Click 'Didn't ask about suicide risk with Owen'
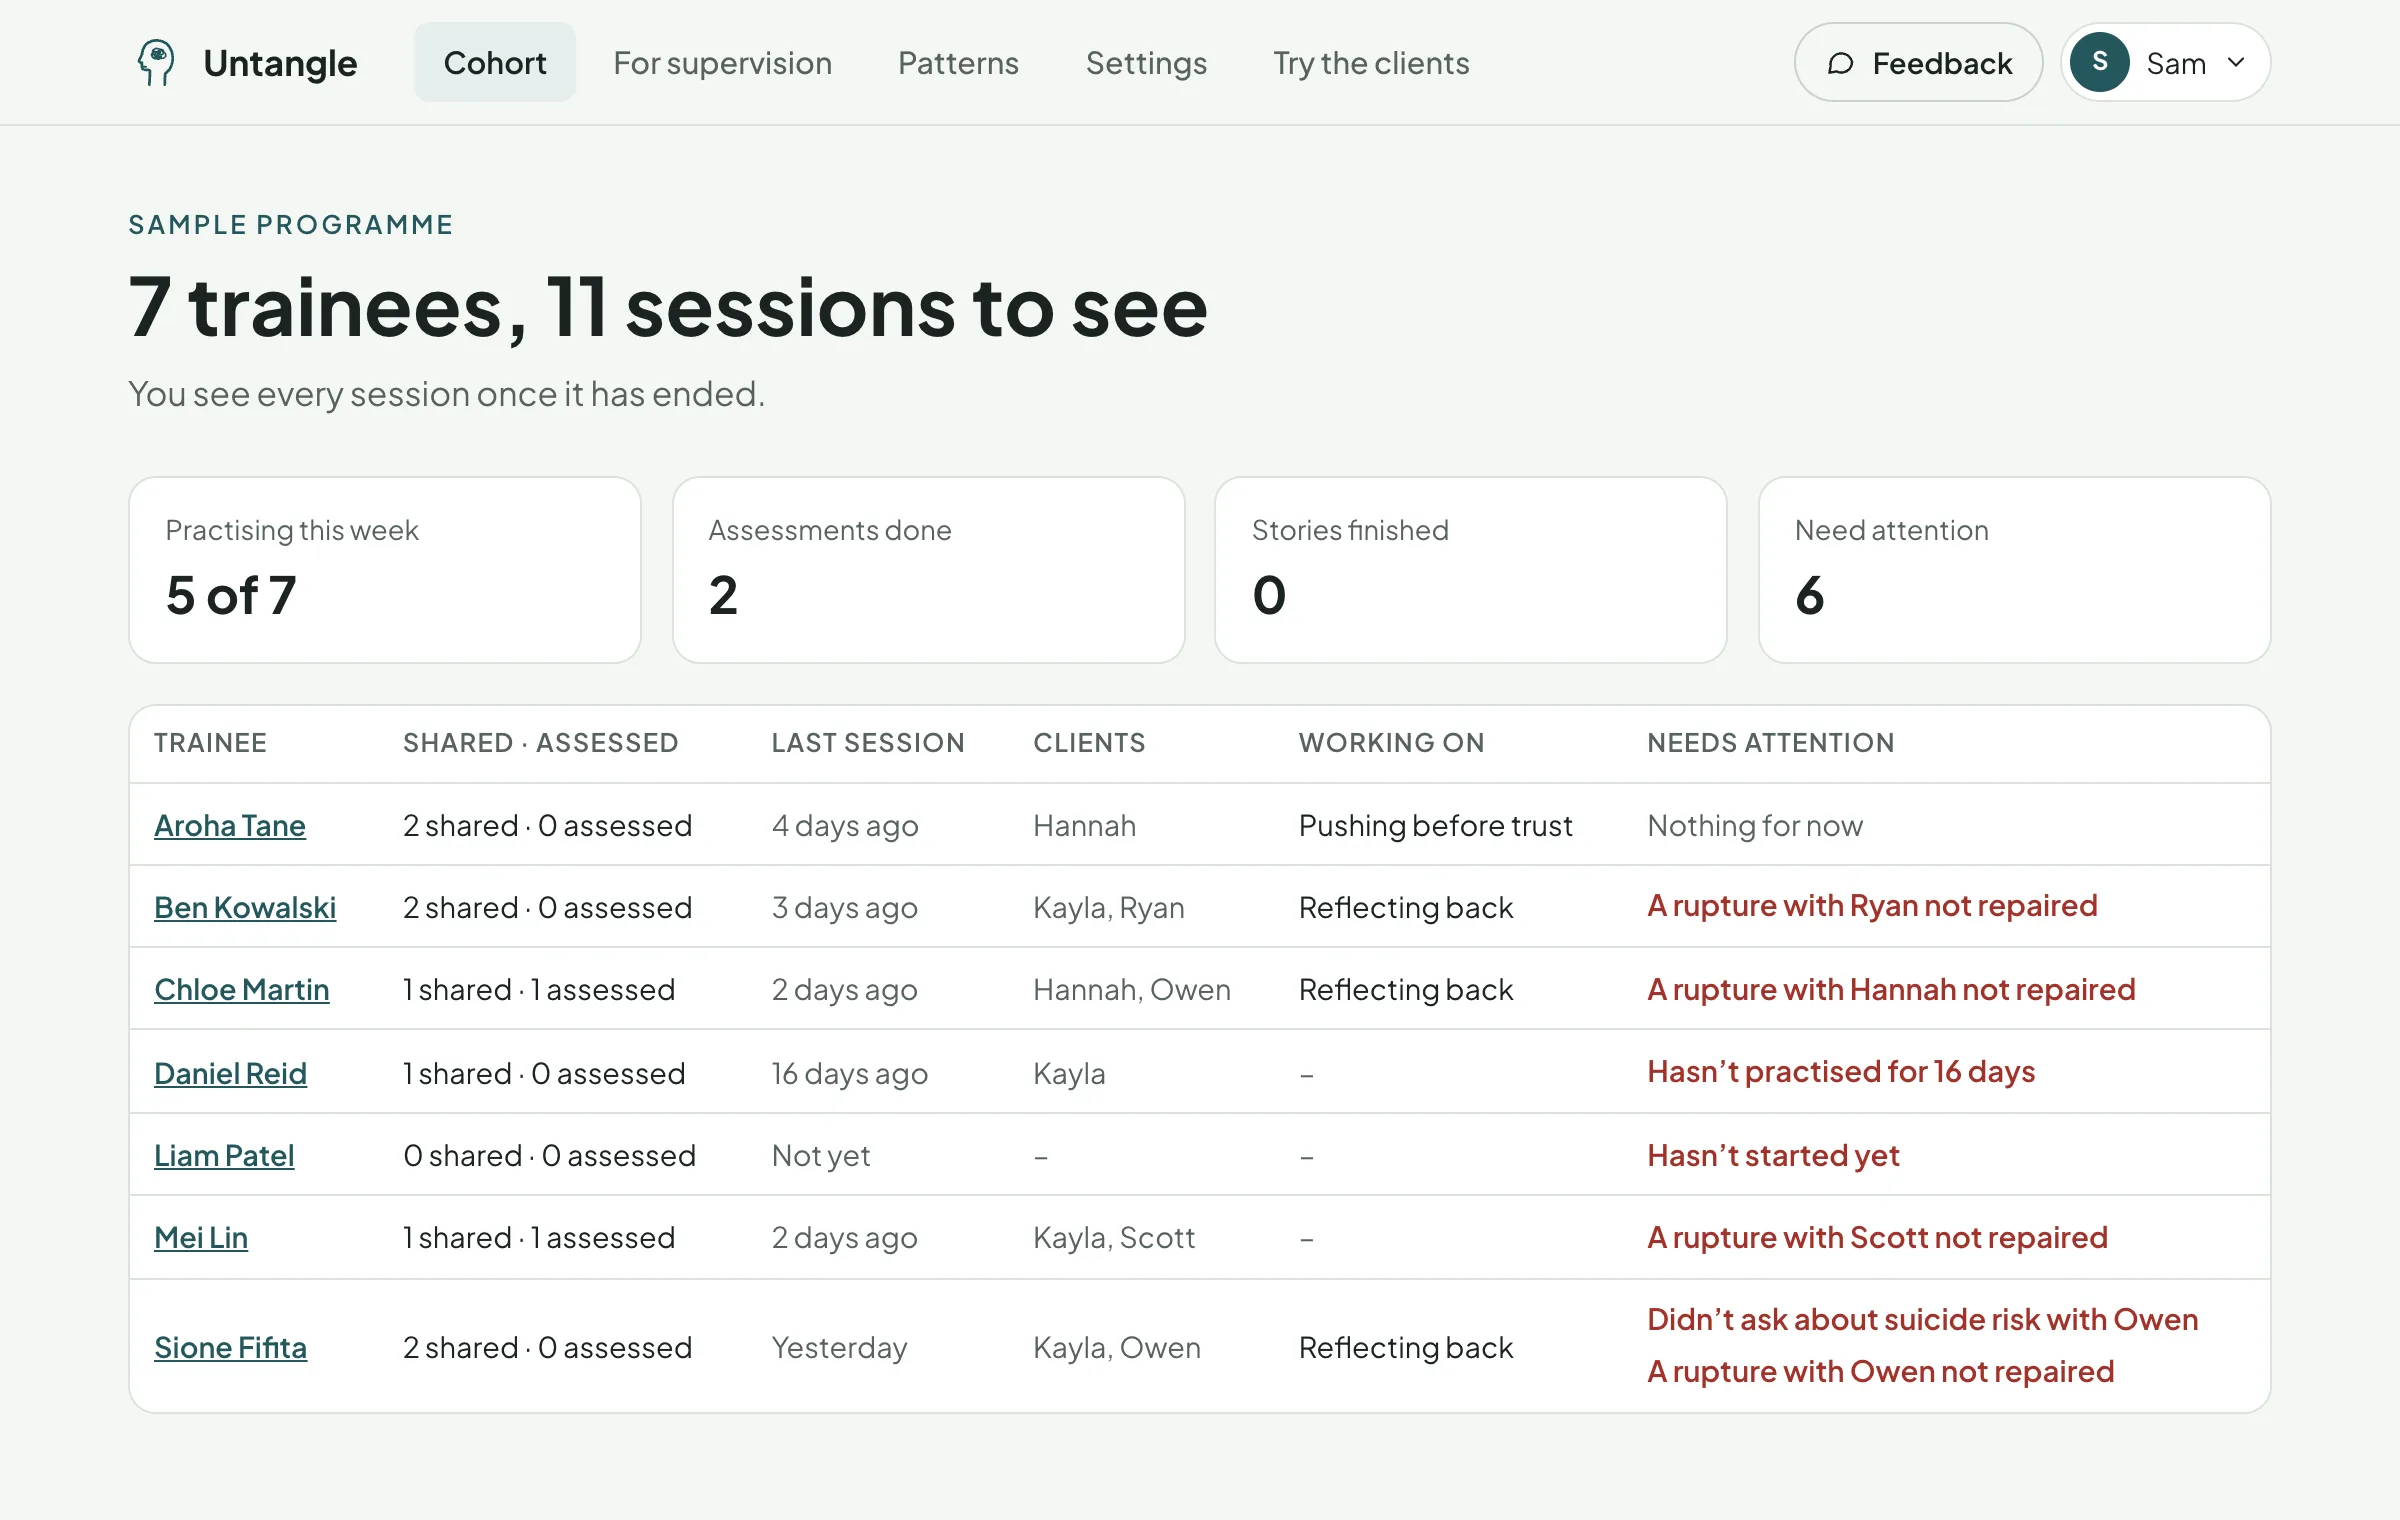Viewport: 2400px width, 1520px height. [1922, 1319]
